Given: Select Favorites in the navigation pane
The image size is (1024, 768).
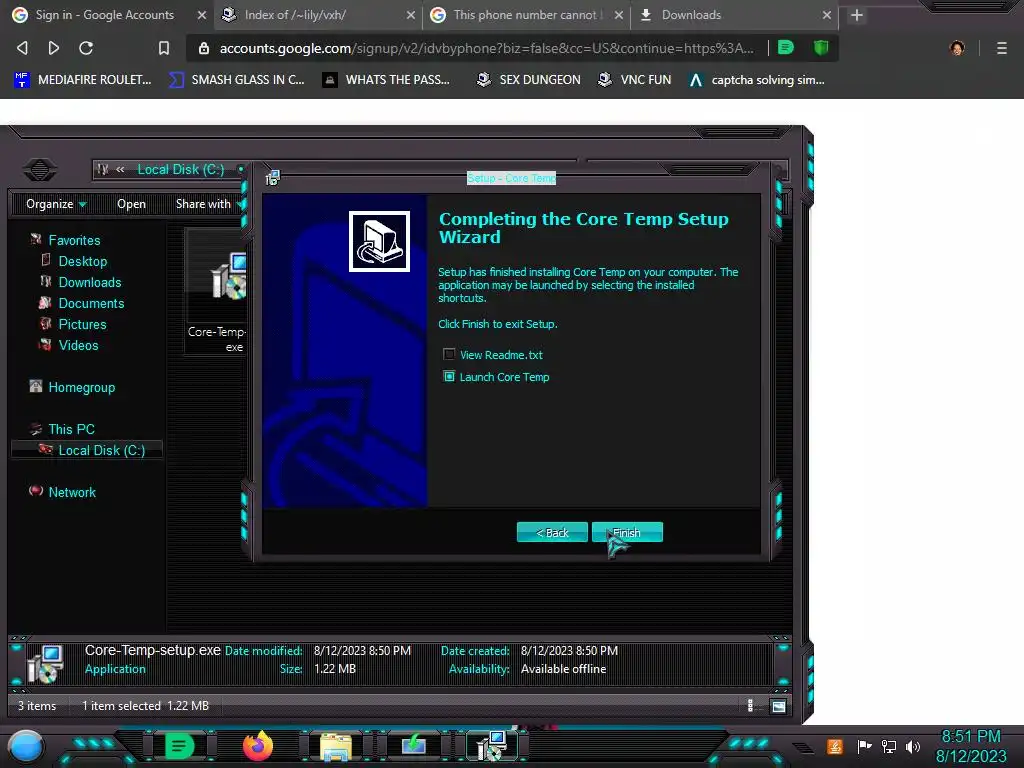Looking at the screenshot, I should pyautogui.click(x=74, y=240).
